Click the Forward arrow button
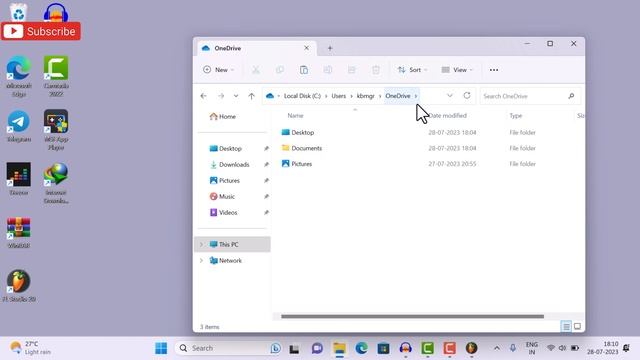 pos(221,96)
